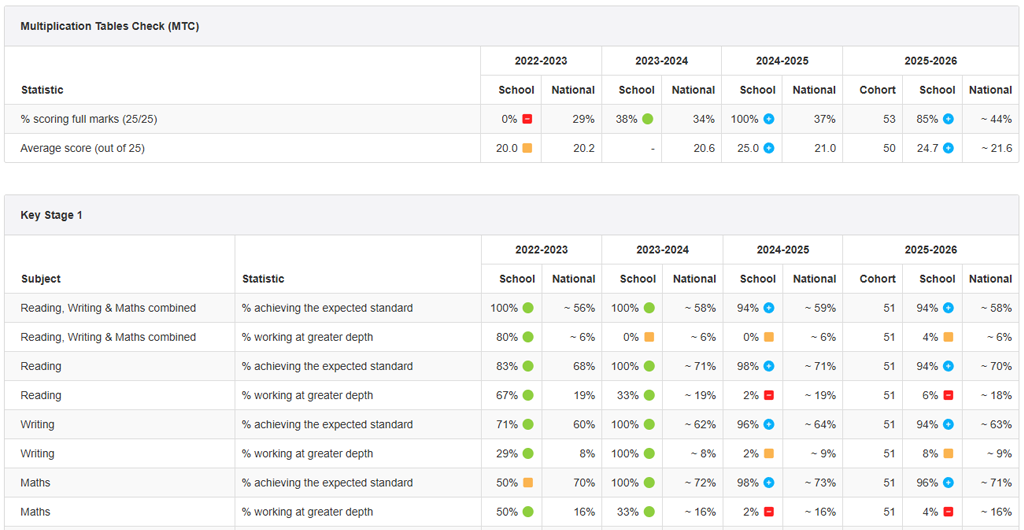
Task: Select the Key Stage 1 section header
Action: click(x=52, y=215)
